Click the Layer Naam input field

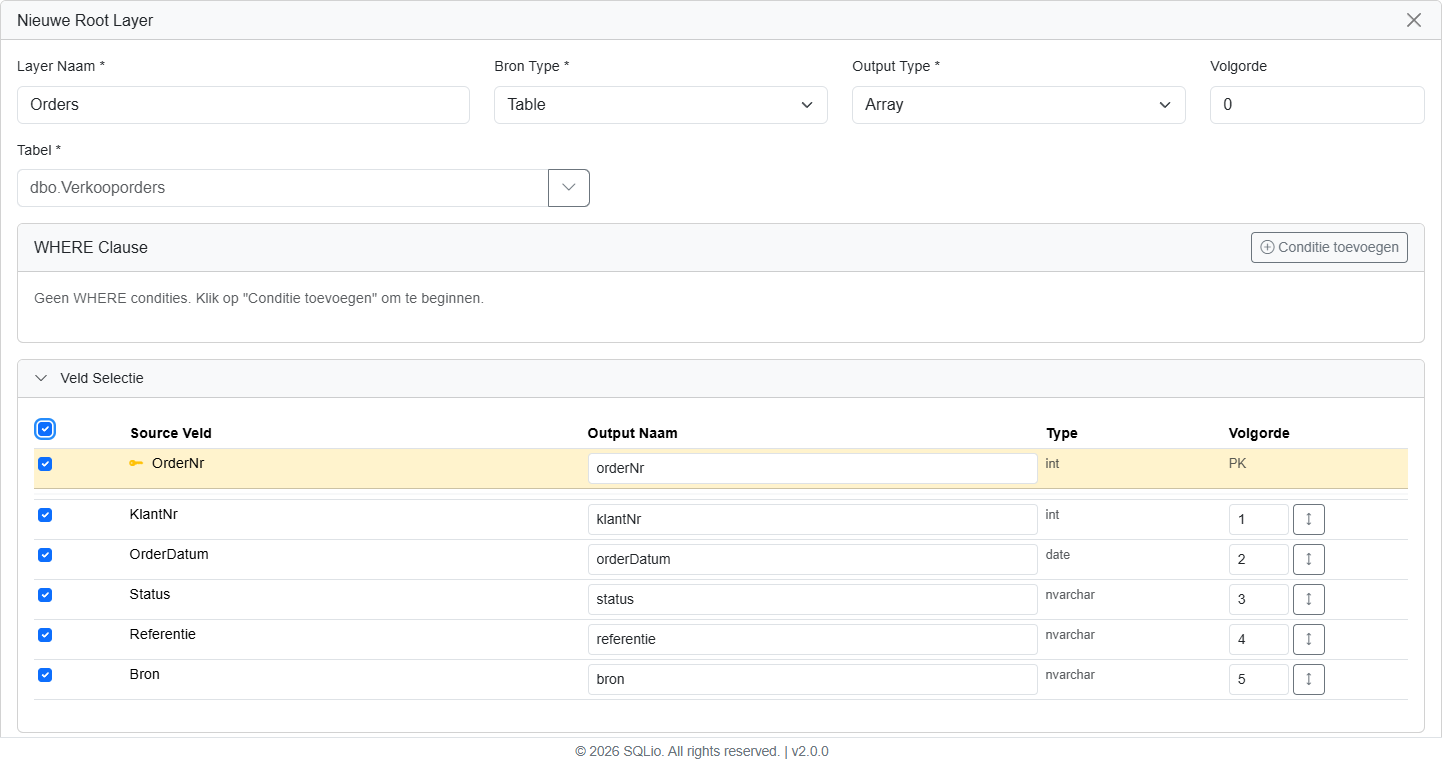[x=243, y=105]
